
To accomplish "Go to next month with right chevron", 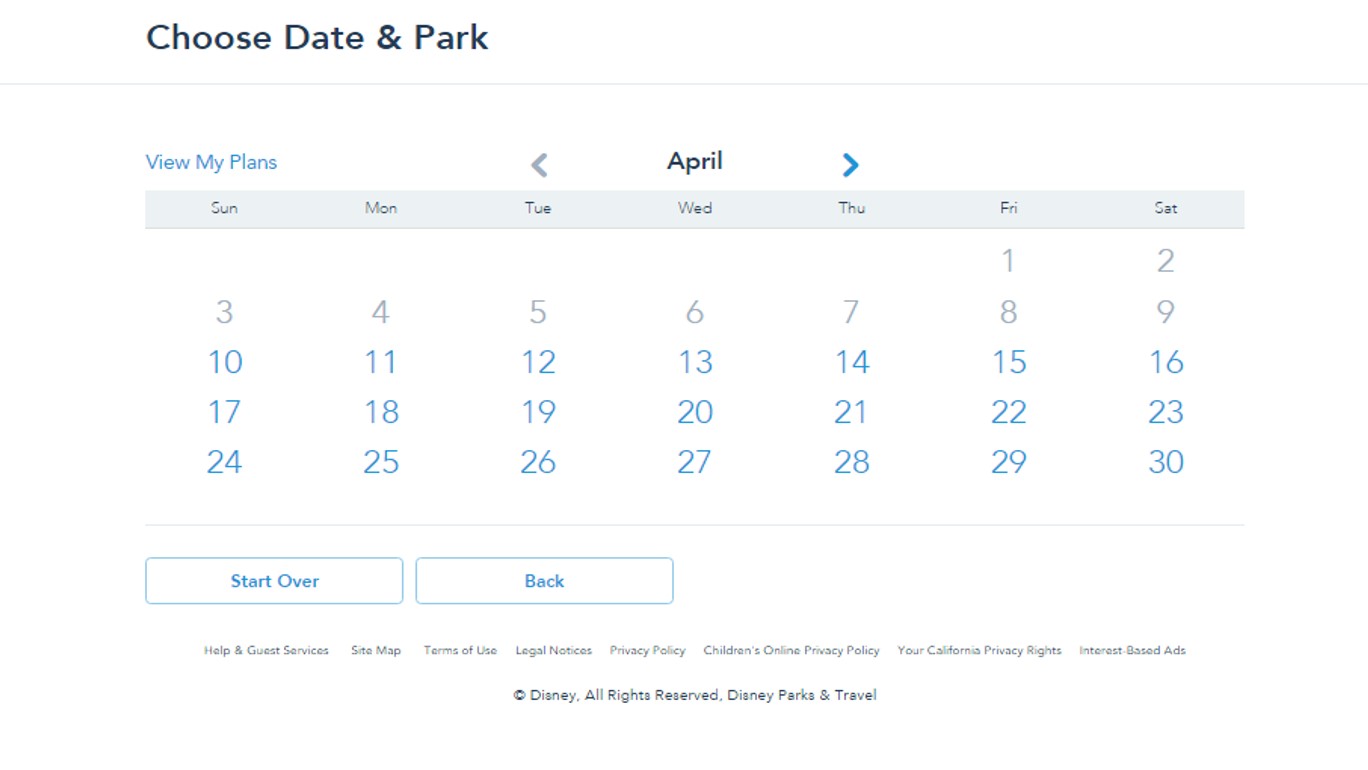I will 850,165.
